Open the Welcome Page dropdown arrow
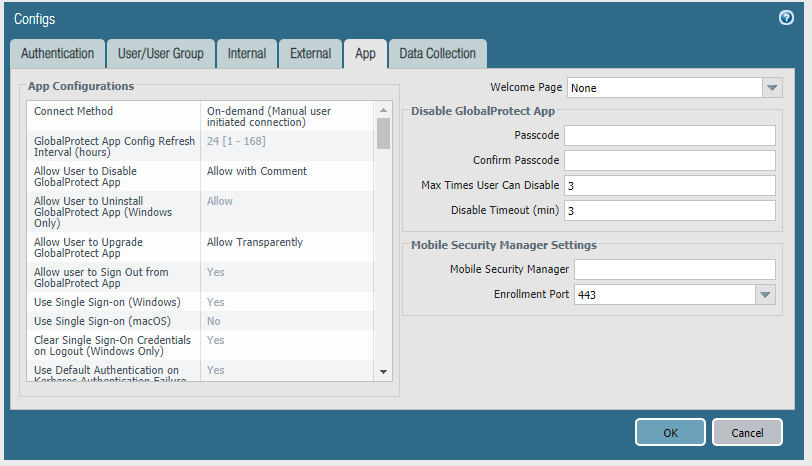Screen dimensions: 812x466 772,88
